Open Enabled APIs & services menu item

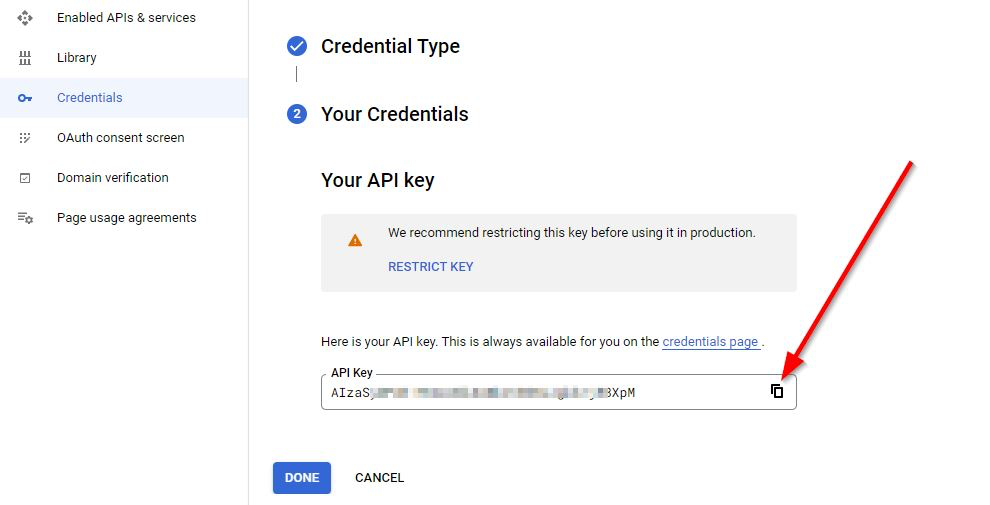[126, 18]
